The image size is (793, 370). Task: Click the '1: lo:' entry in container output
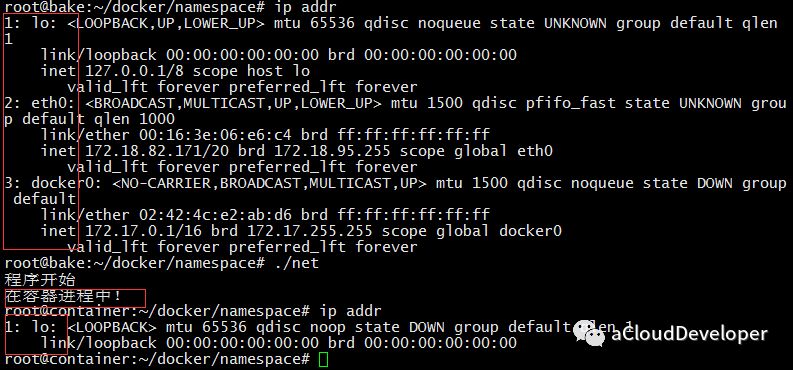coord(31,327)
